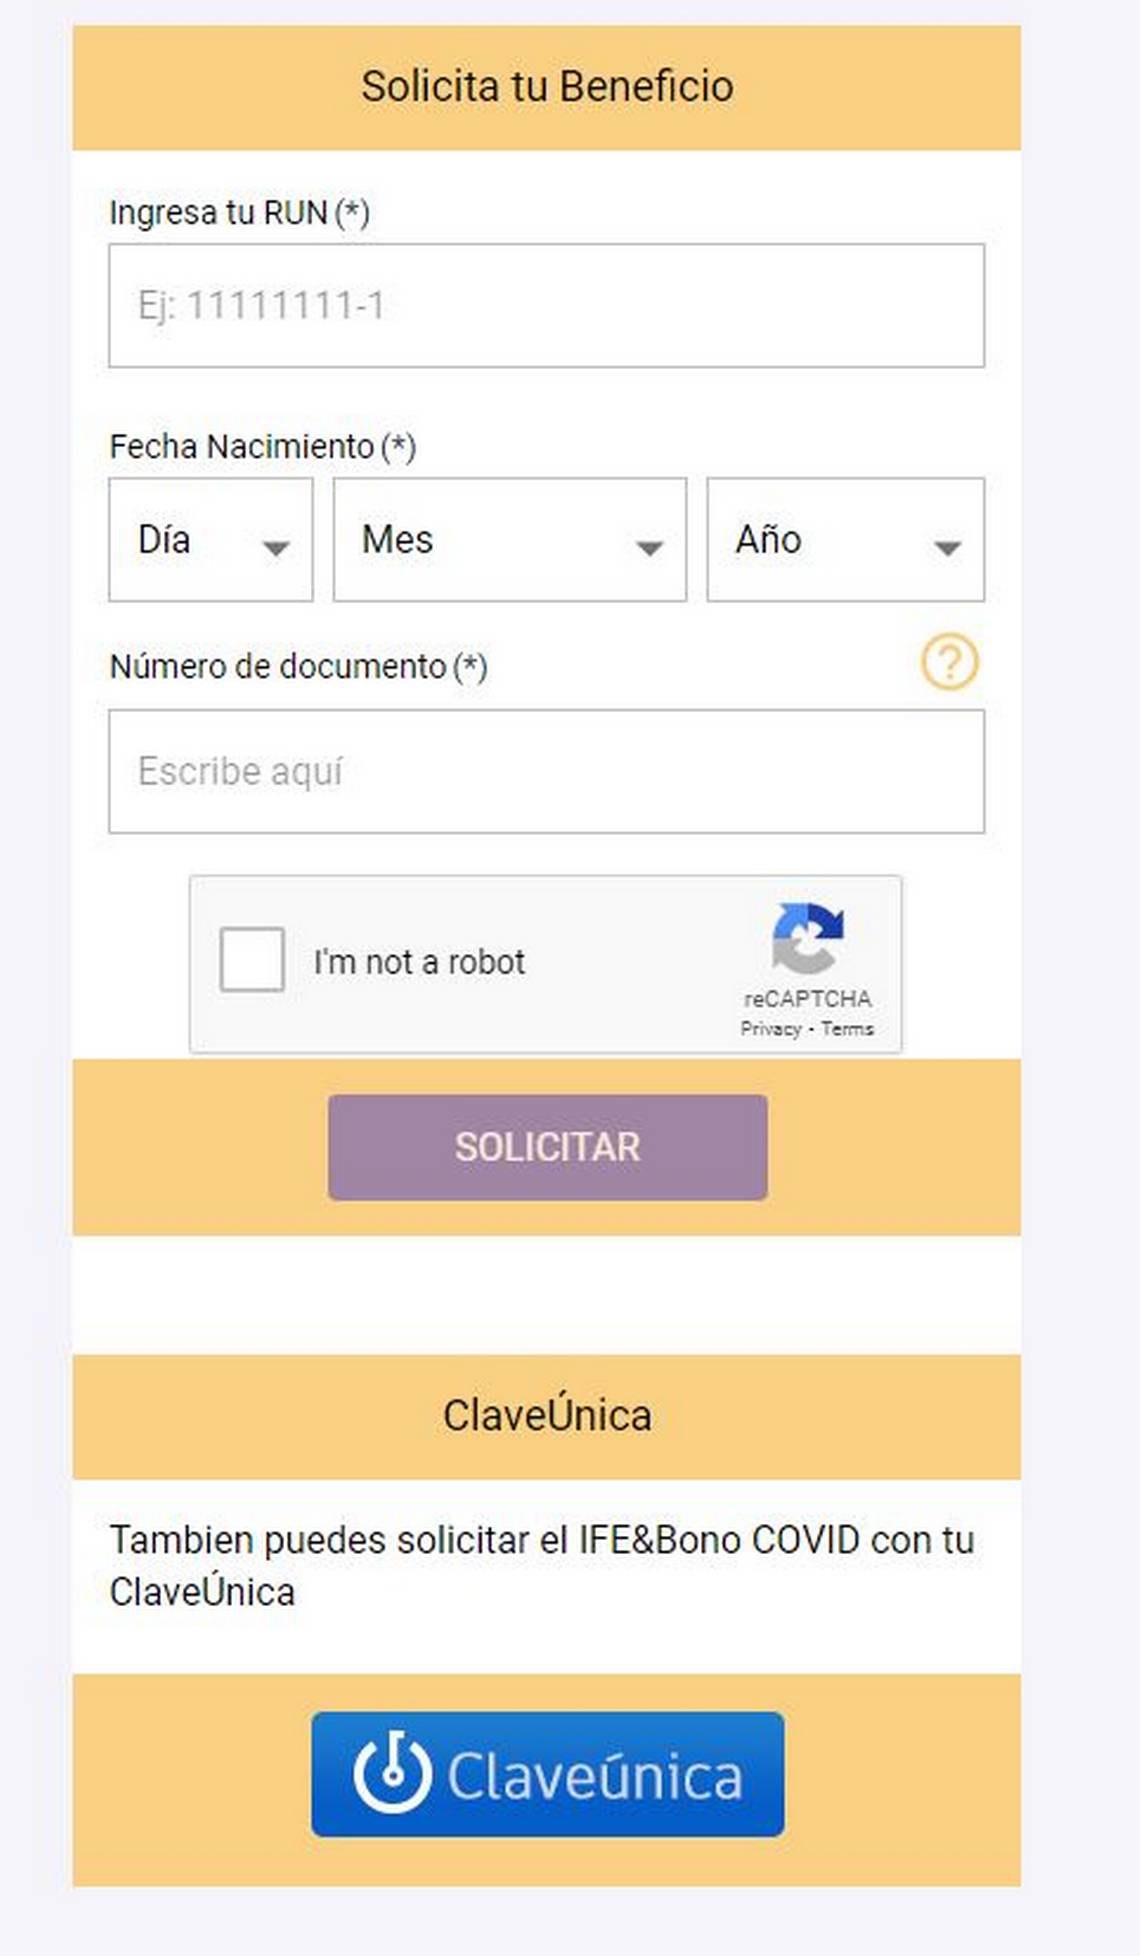
Task: Click the power symbol in Claveúnica button
Action: click(393, 1772)
